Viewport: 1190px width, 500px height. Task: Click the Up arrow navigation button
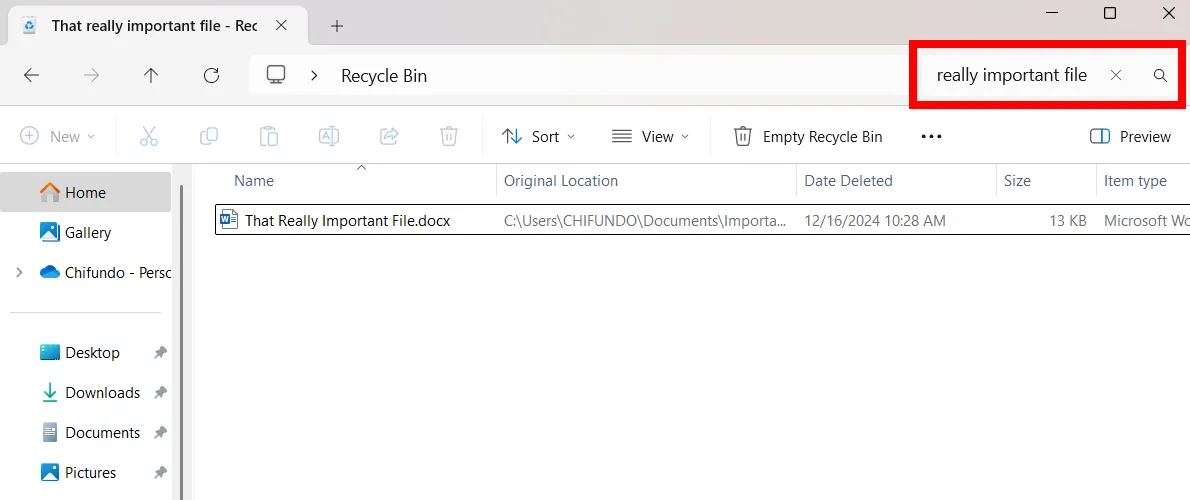(x=151, y=75)
